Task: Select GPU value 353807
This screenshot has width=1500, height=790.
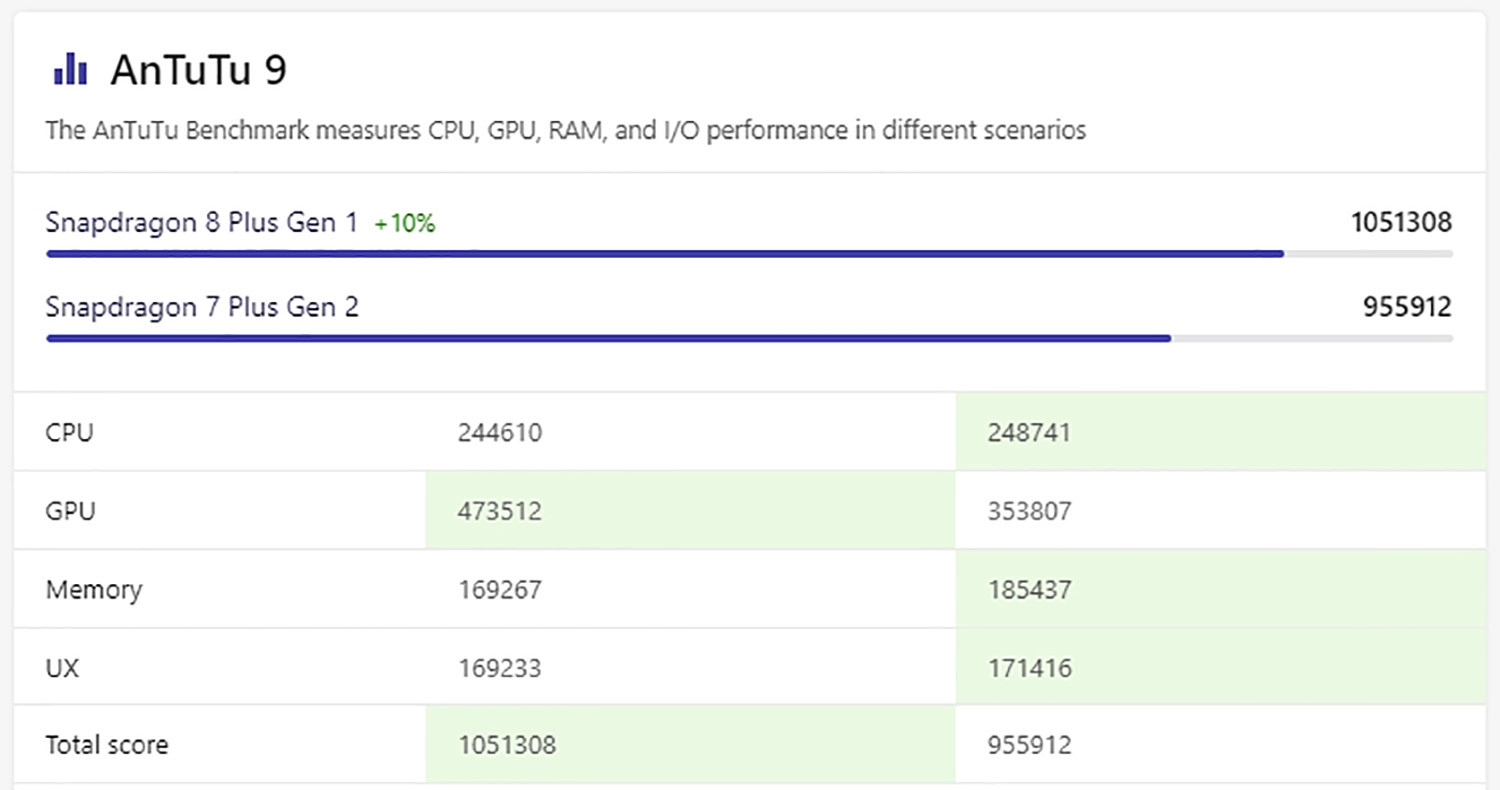Action: (1030, 511)
